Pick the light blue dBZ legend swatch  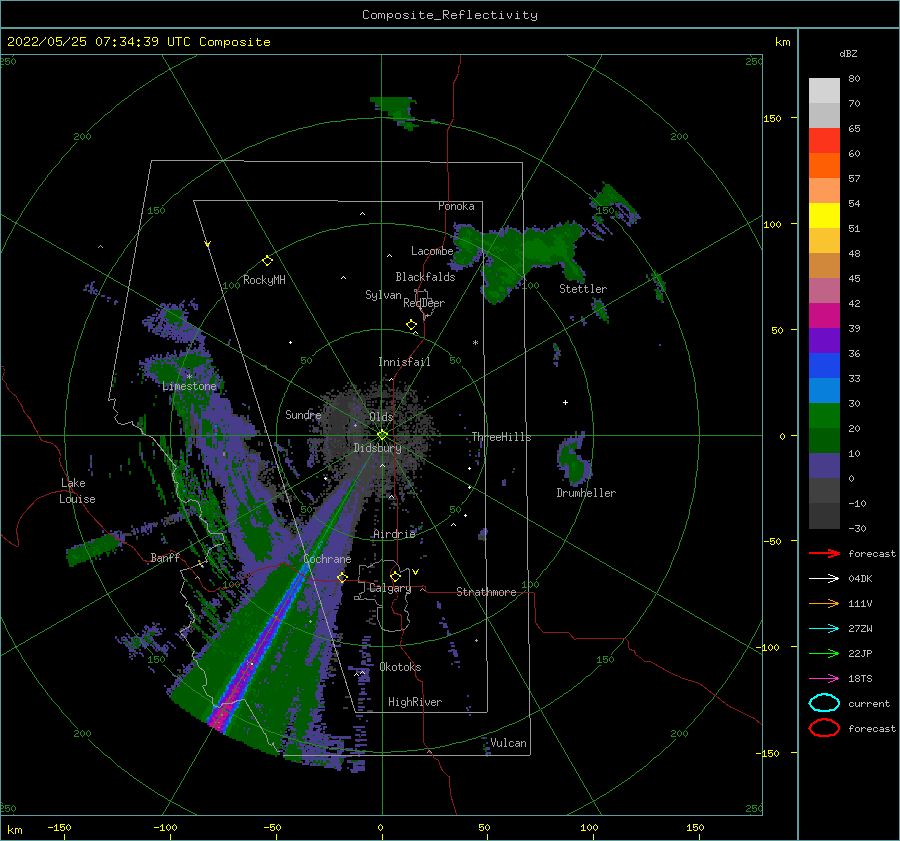click(824, 391)
